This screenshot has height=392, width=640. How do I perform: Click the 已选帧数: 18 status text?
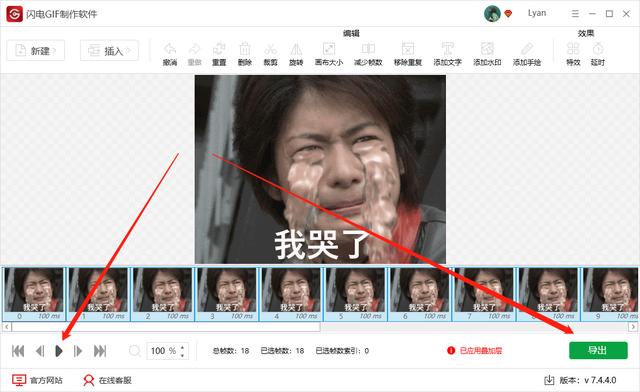(x=282, y=350)
